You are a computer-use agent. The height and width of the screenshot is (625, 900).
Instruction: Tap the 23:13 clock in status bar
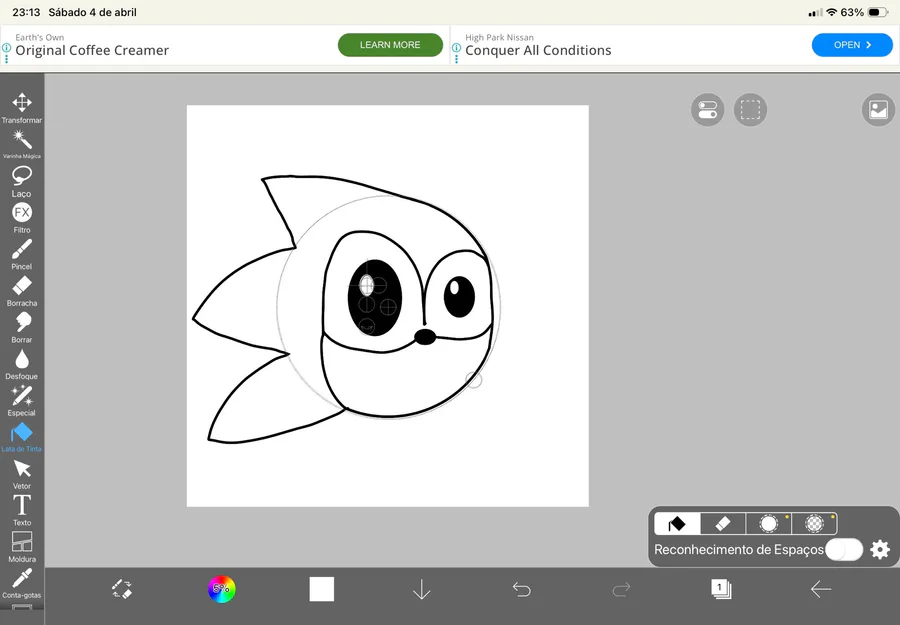click(x=26, y=12)
